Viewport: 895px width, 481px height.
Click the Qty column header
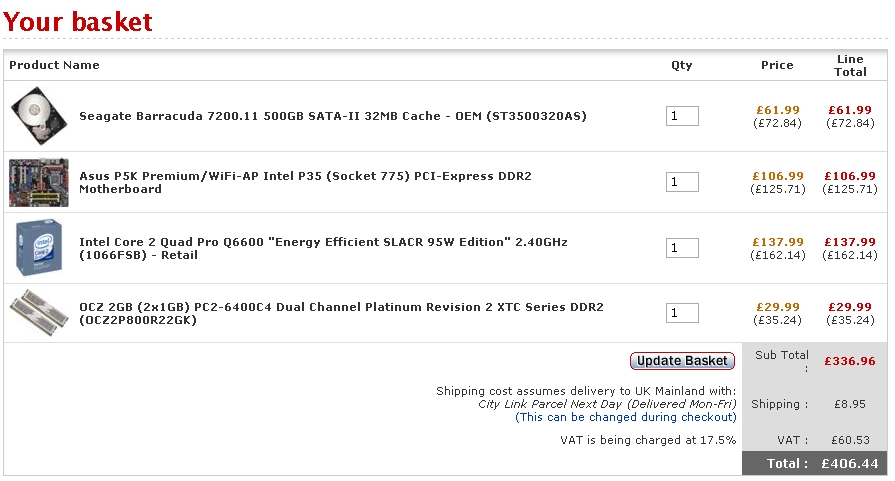(682, 65)
